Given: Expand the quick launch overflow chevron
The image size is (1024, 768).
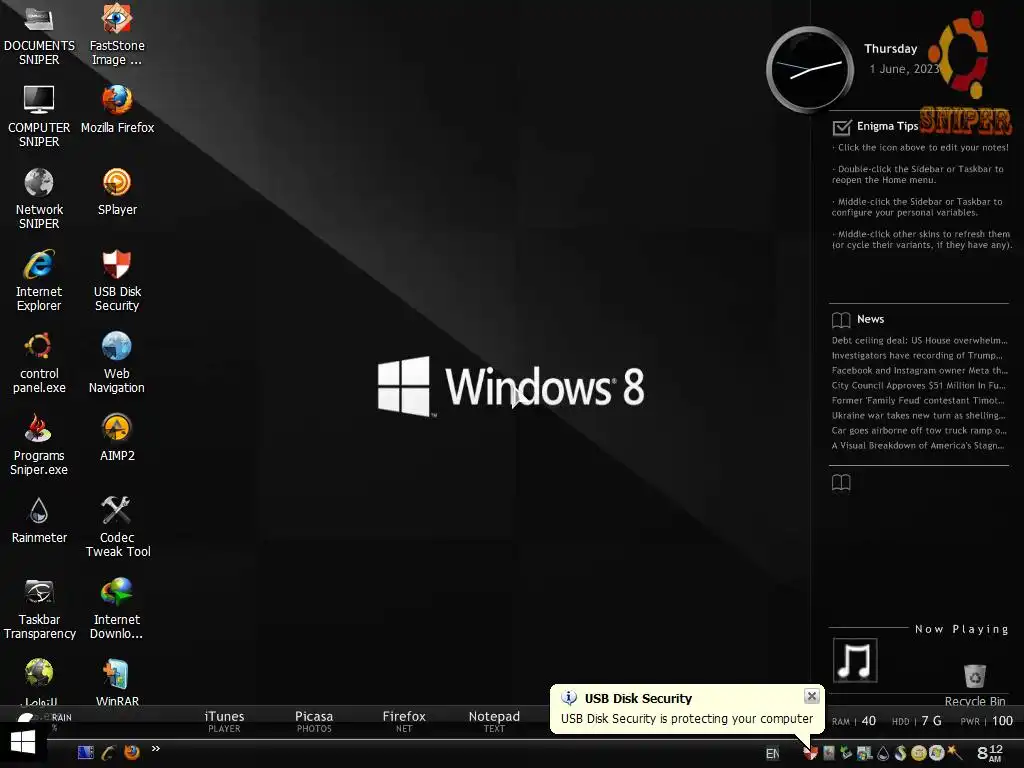Looking at the screenshot, I should pyautogui.click(x=155, y=748).
